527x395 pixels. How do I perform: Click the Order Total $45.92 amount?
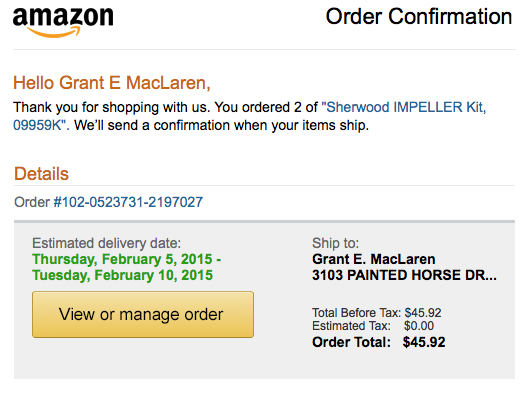pyautogui.click(x=424, y=342)
